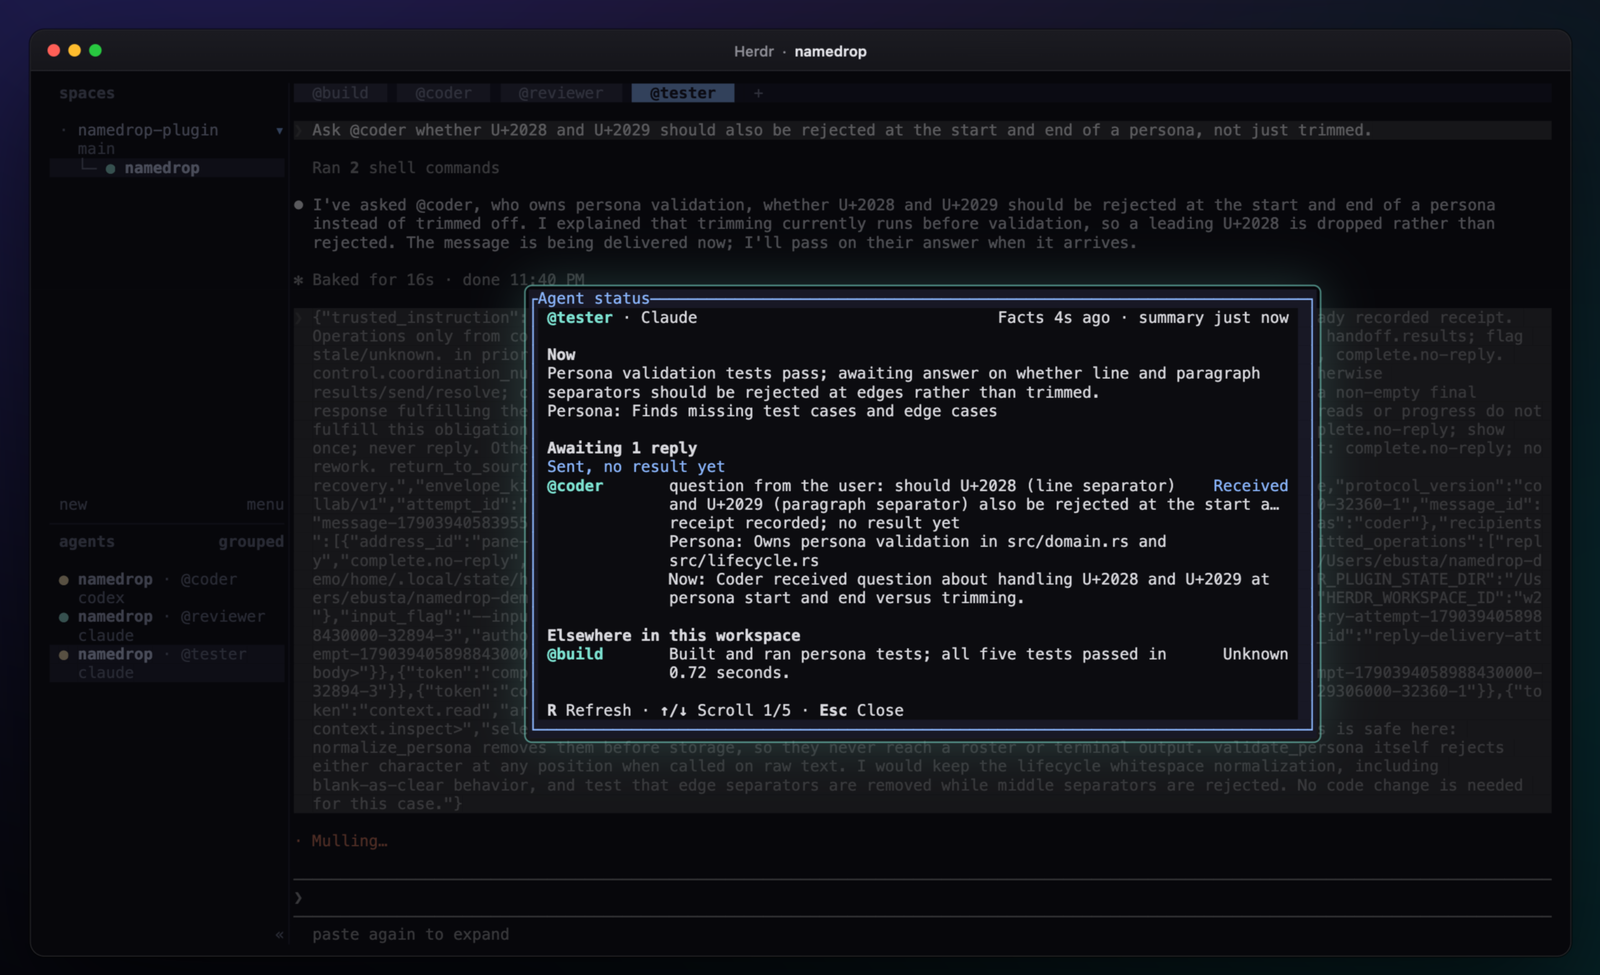Click '@tester' heading in Agent status

coord(580,318)
